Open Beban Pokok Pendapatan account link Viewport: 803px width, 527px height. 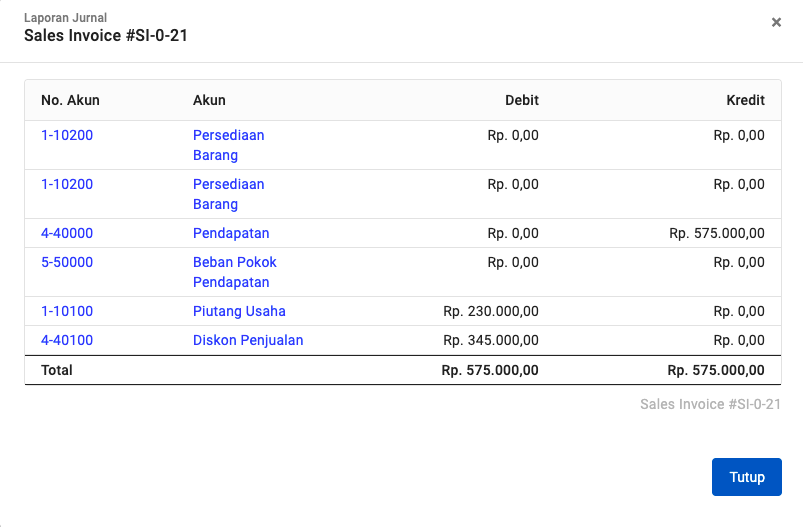point(235,272)
